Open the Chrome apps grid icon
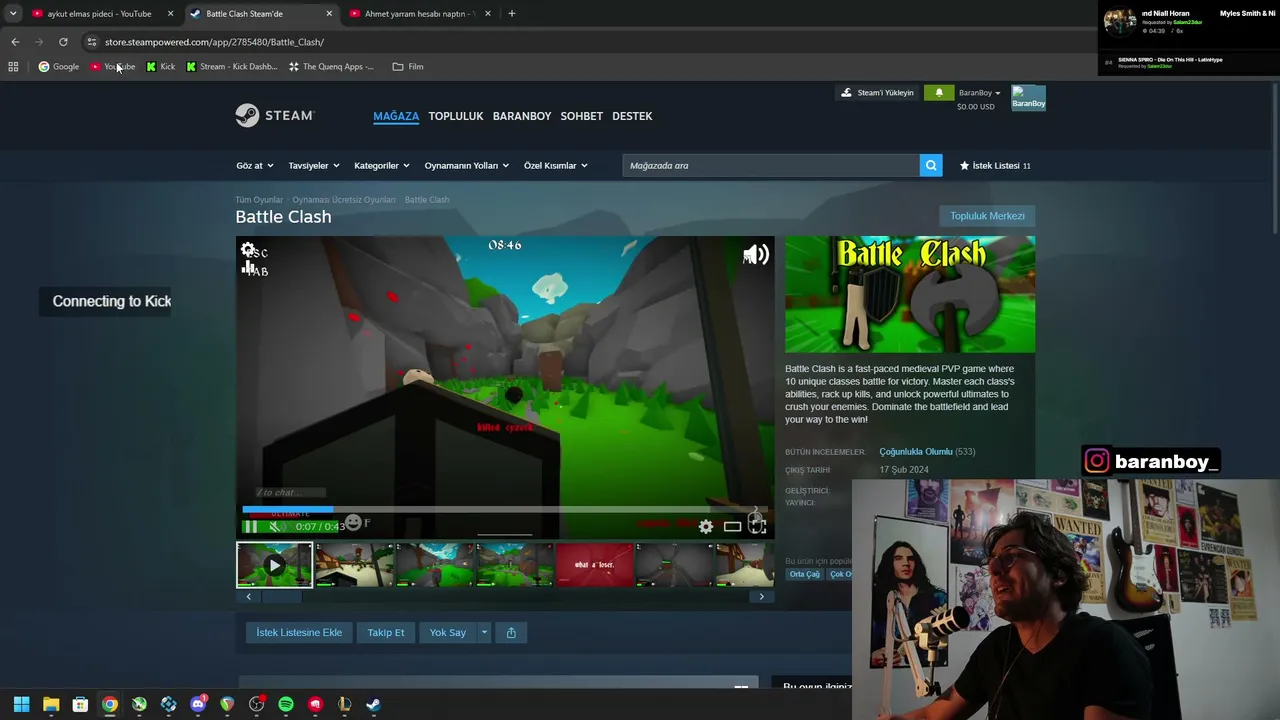1280x720 pixels. pos(13,67)
